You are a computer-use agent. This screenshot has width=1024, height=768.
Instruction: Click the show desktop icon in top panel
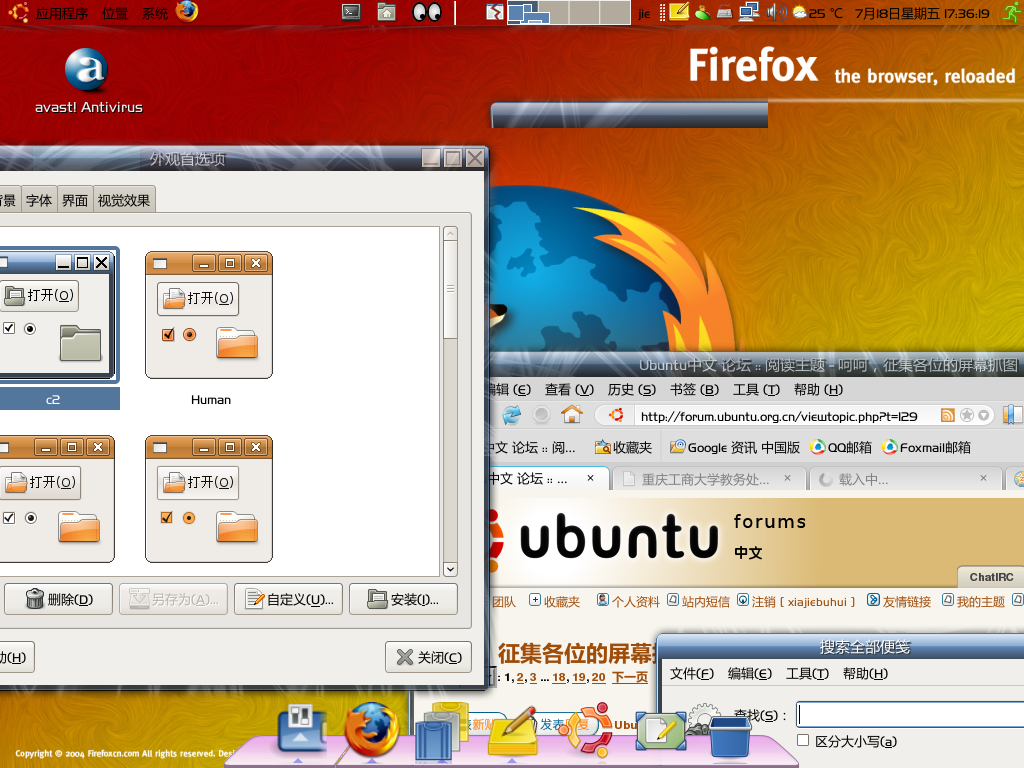tap(495, 12)
